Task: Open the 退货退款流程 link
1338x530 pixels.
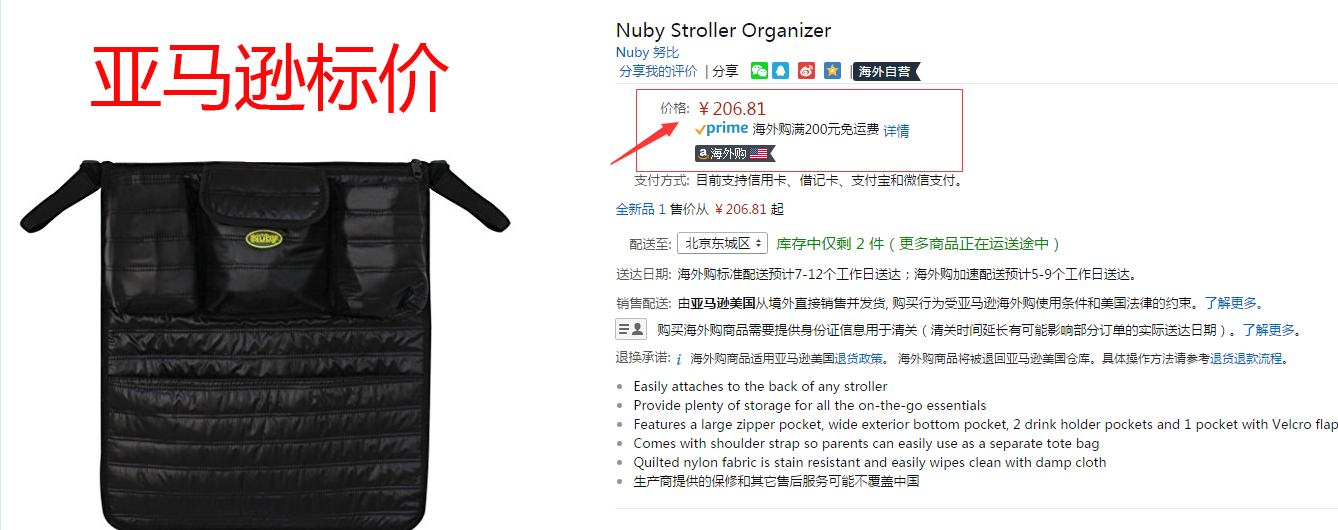Action: (1246, 359)
